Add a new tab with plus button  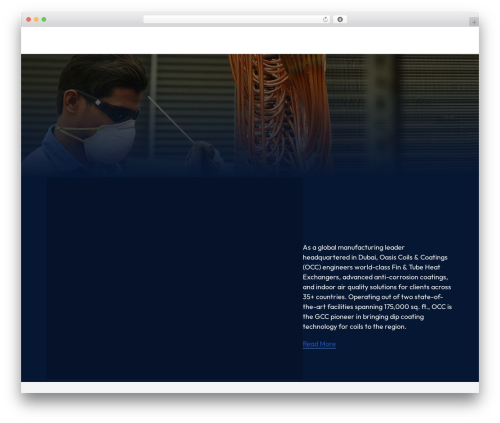point(474,22)
